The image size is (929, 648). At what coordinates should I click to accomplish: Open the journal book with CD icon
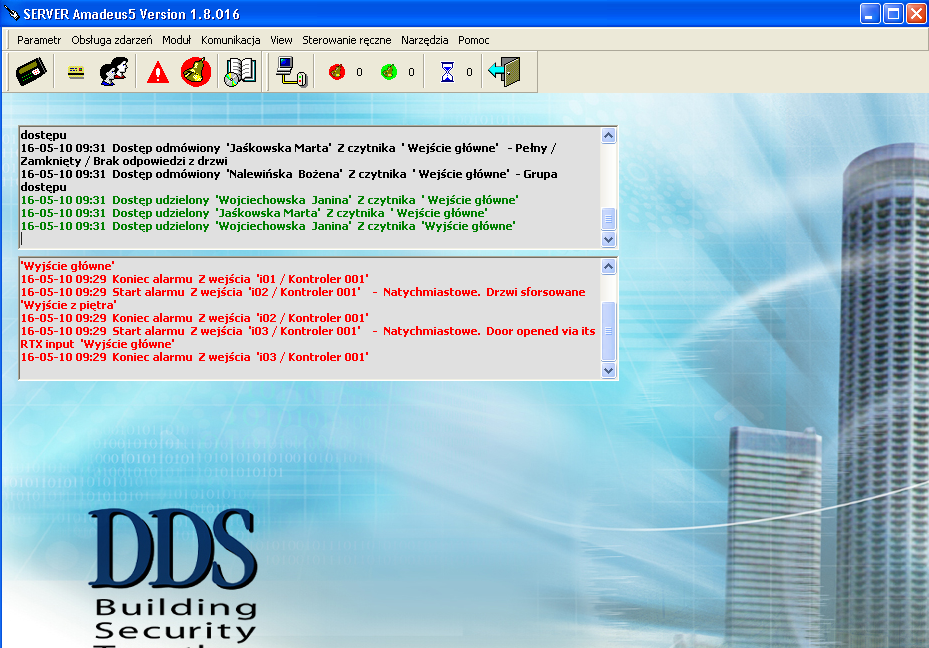point(240,72)
